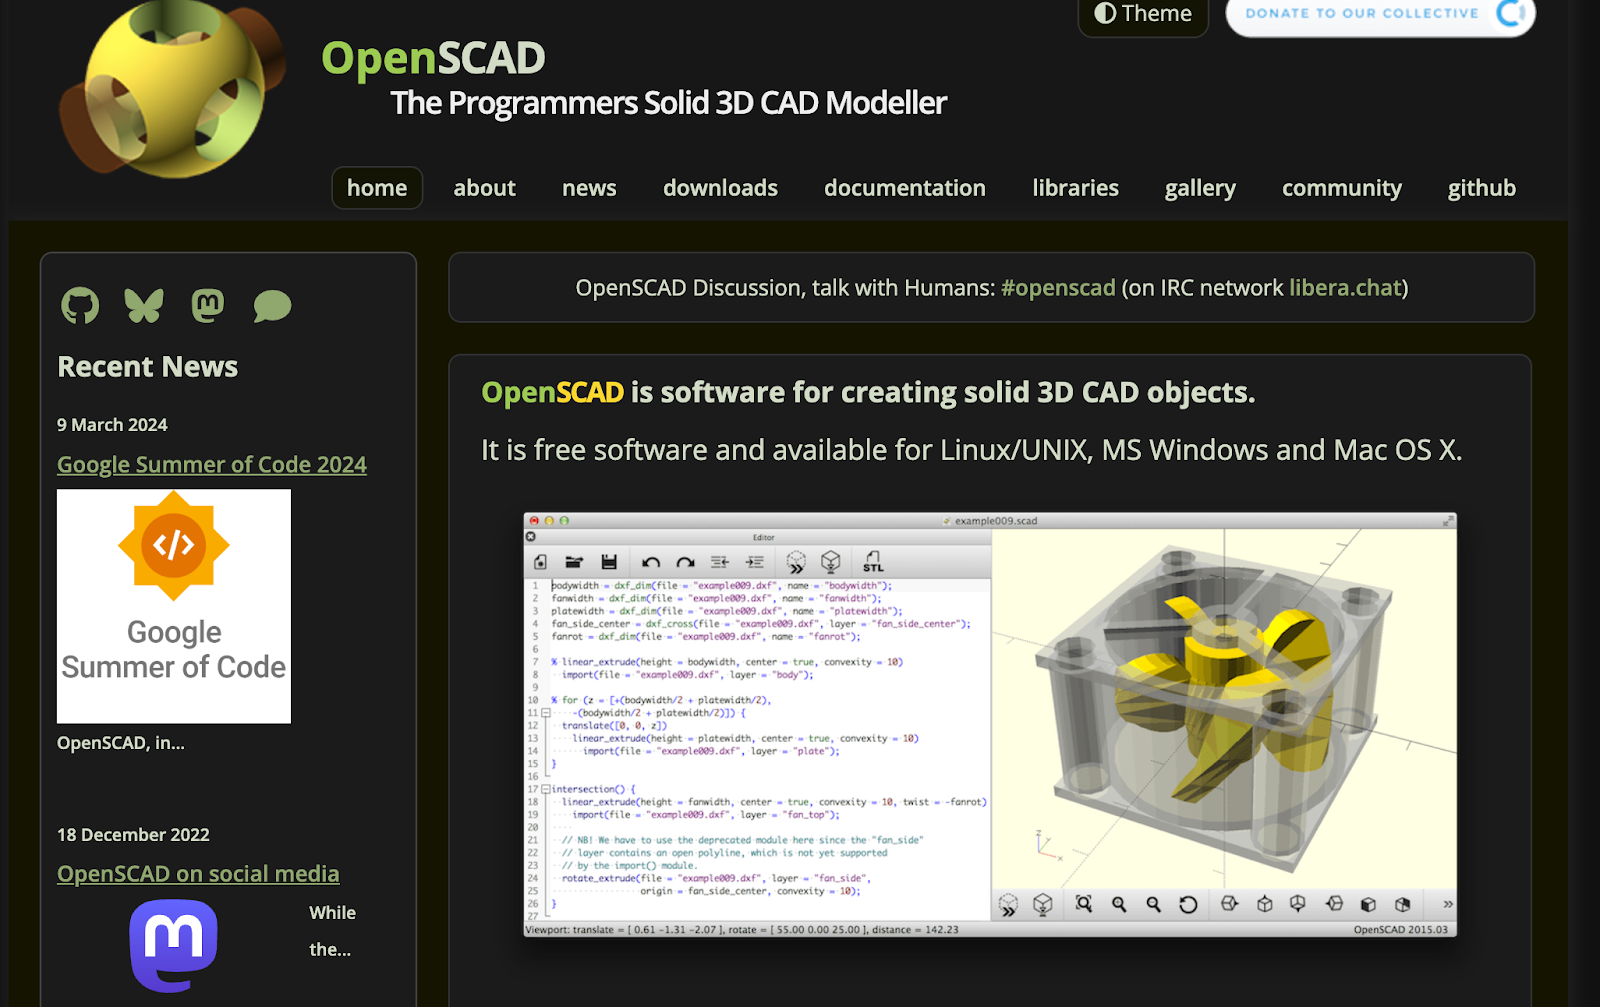Open the github nav link
The width and height of the screenshot is (1600, 1007).
pyautogui.click(x=1482, y=188)
